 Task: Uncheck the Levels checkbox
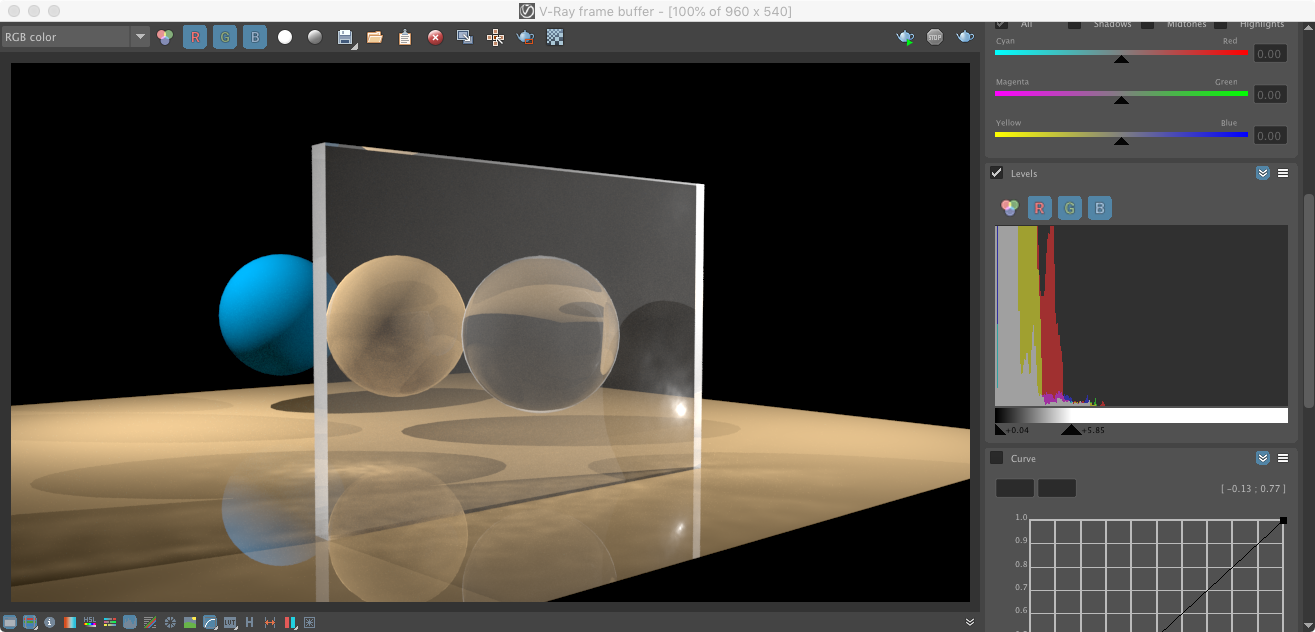pyautogui.click(x=997, y=173)
